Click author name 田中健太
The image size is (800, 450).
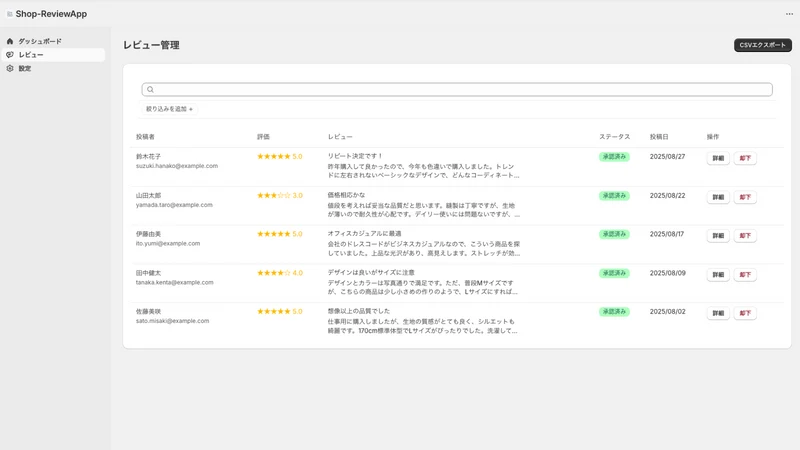[x=148, y=273]
